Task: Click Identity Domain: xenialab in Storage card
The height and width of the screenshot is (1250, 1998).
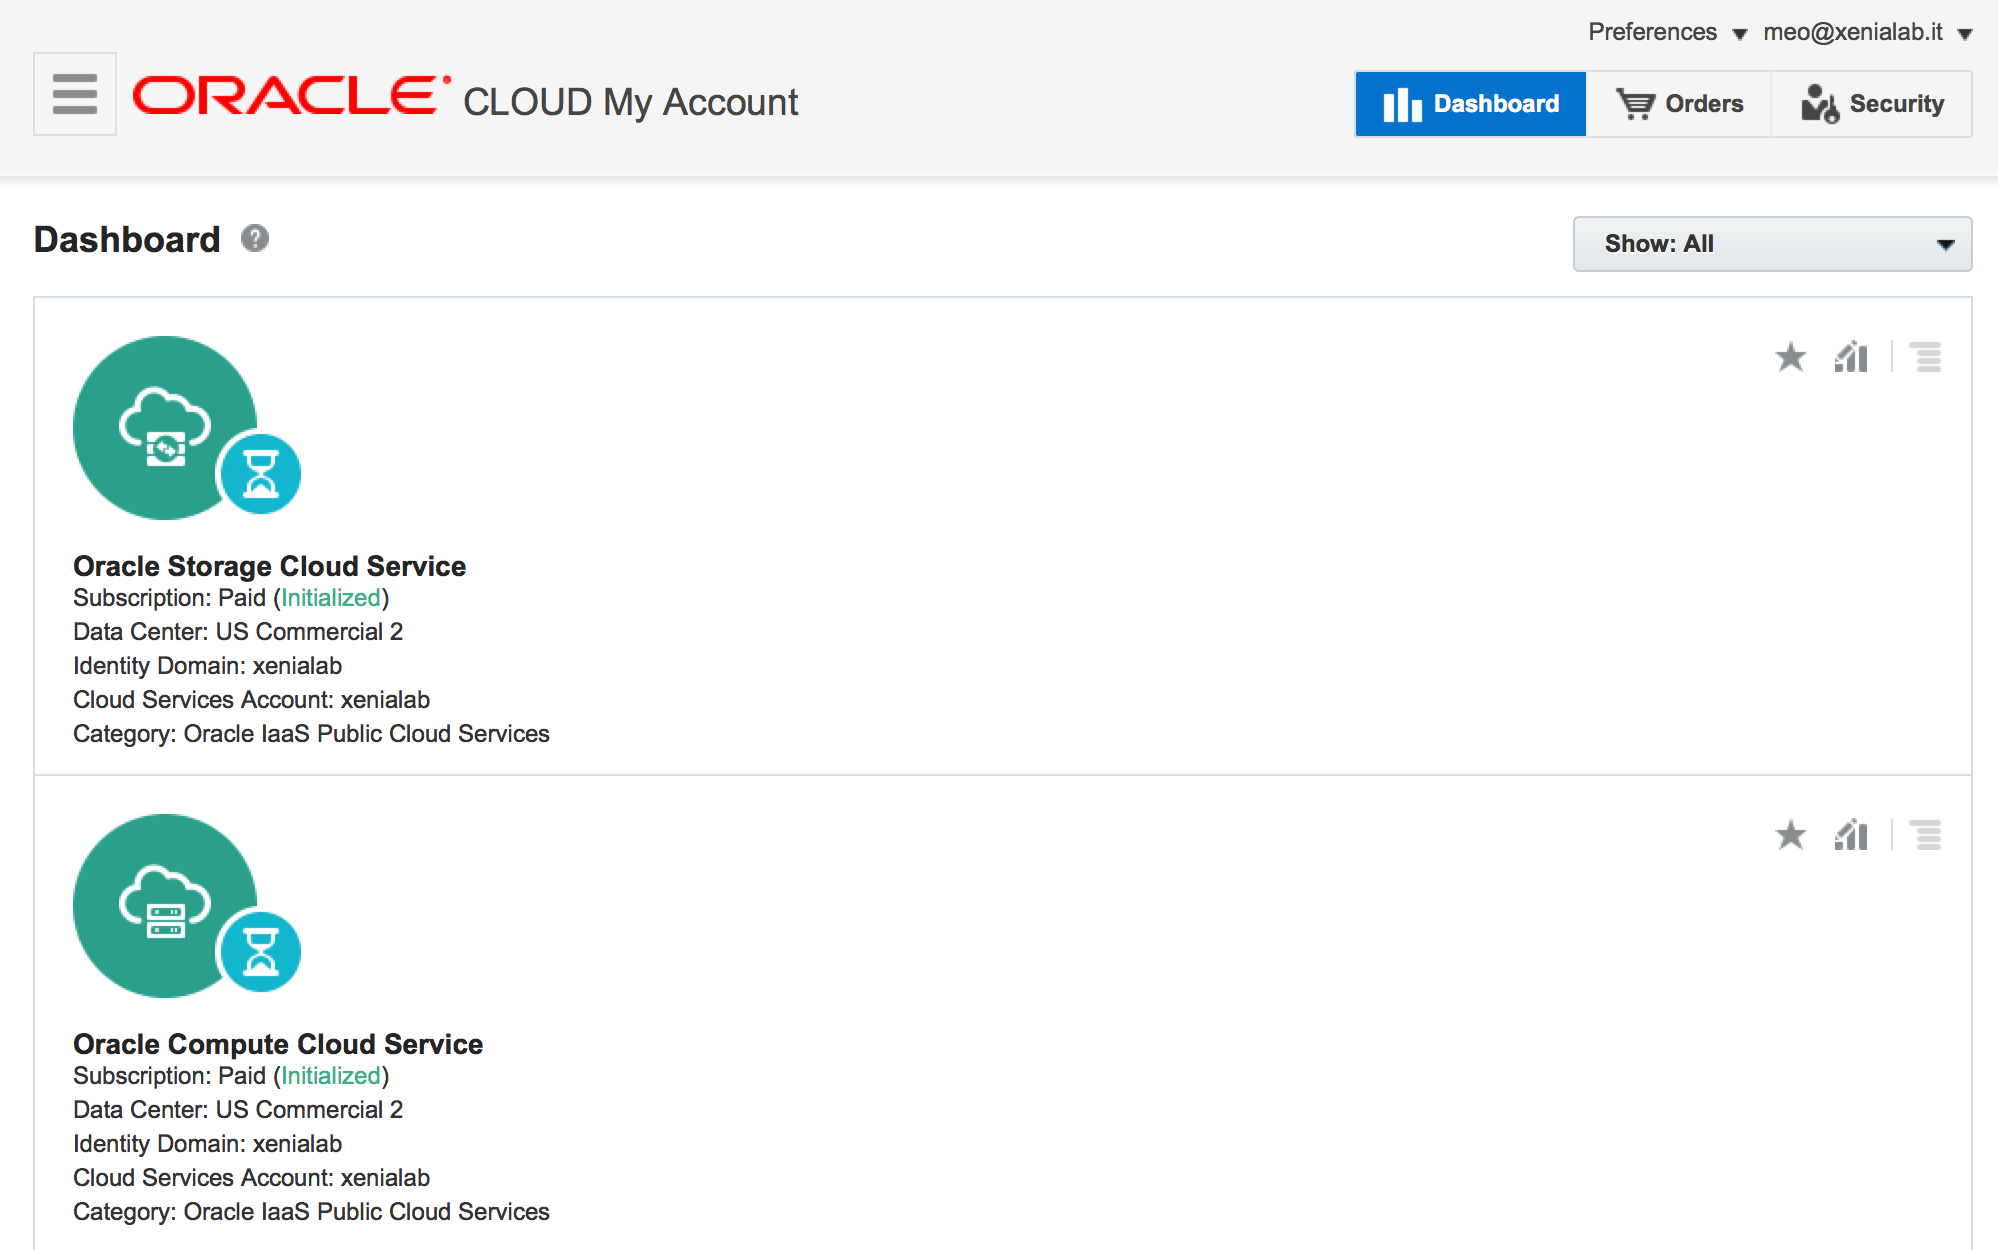Action: click(207, 666)
